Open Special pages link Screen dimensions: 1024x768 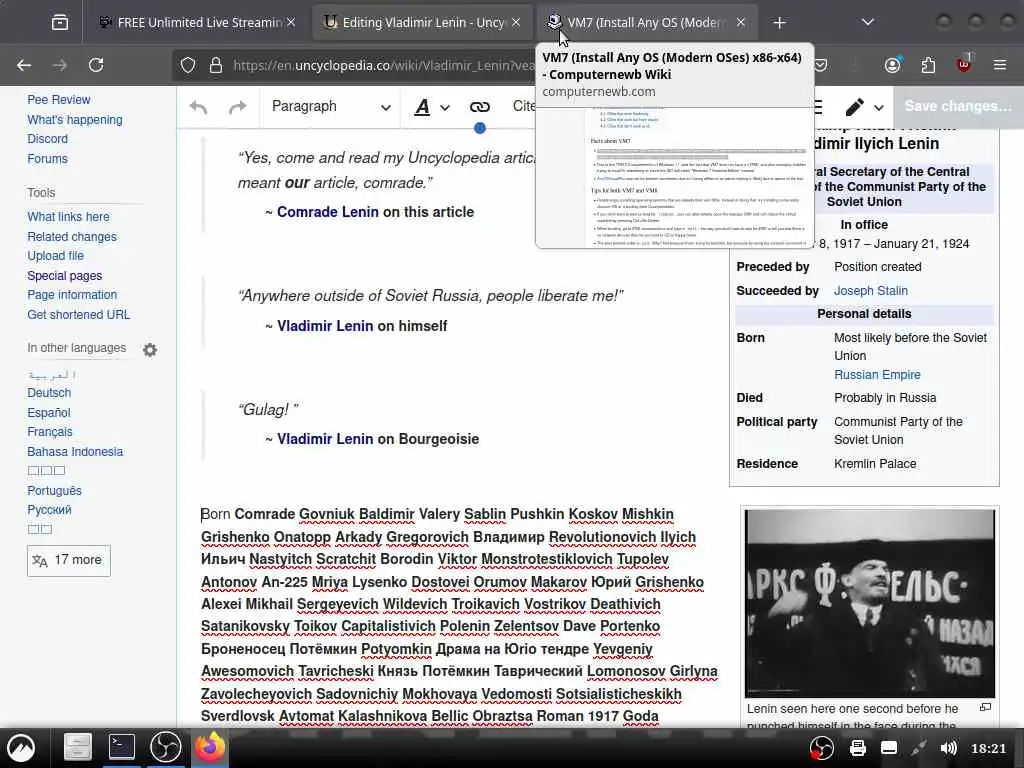[x=65, y=276]
